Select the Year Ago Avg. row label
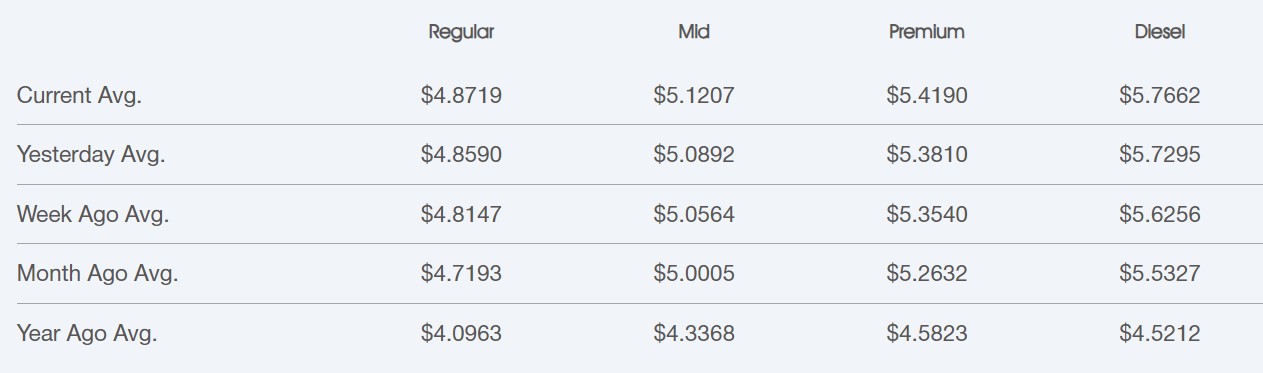This screenshot has height=373, width=1263. pyautogui.click(x=87, y=333)
